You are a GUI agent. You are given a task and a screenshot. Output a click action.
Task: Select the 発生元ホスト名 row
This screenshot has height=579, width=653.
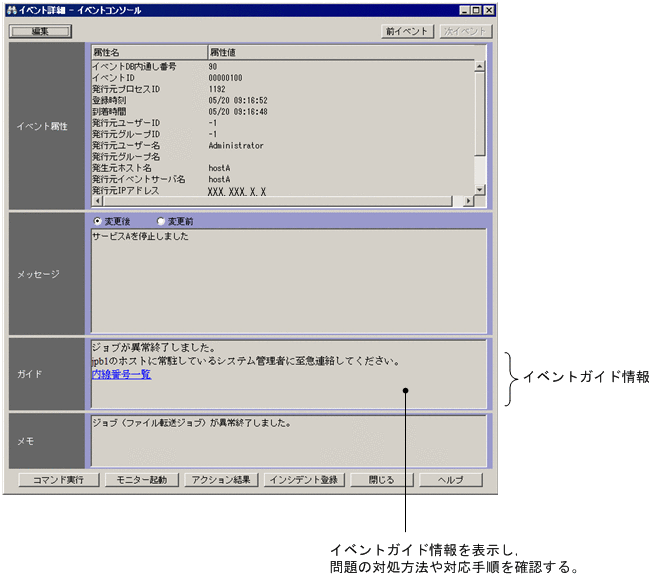pyautogui.click(x=283, y=168)
